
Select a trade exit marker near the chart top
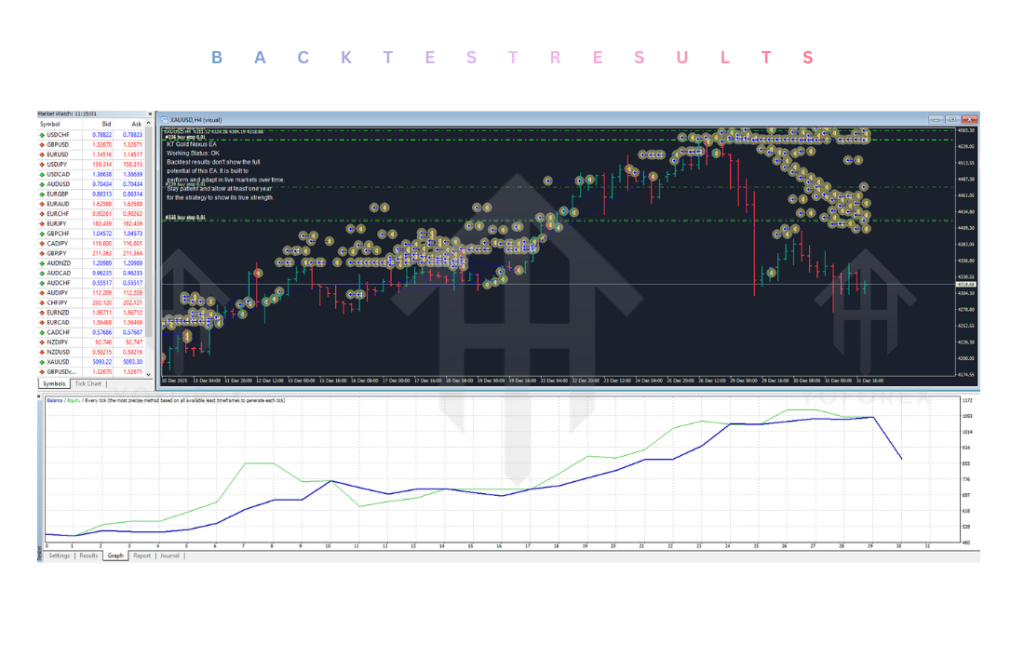(x=730, y=135)
